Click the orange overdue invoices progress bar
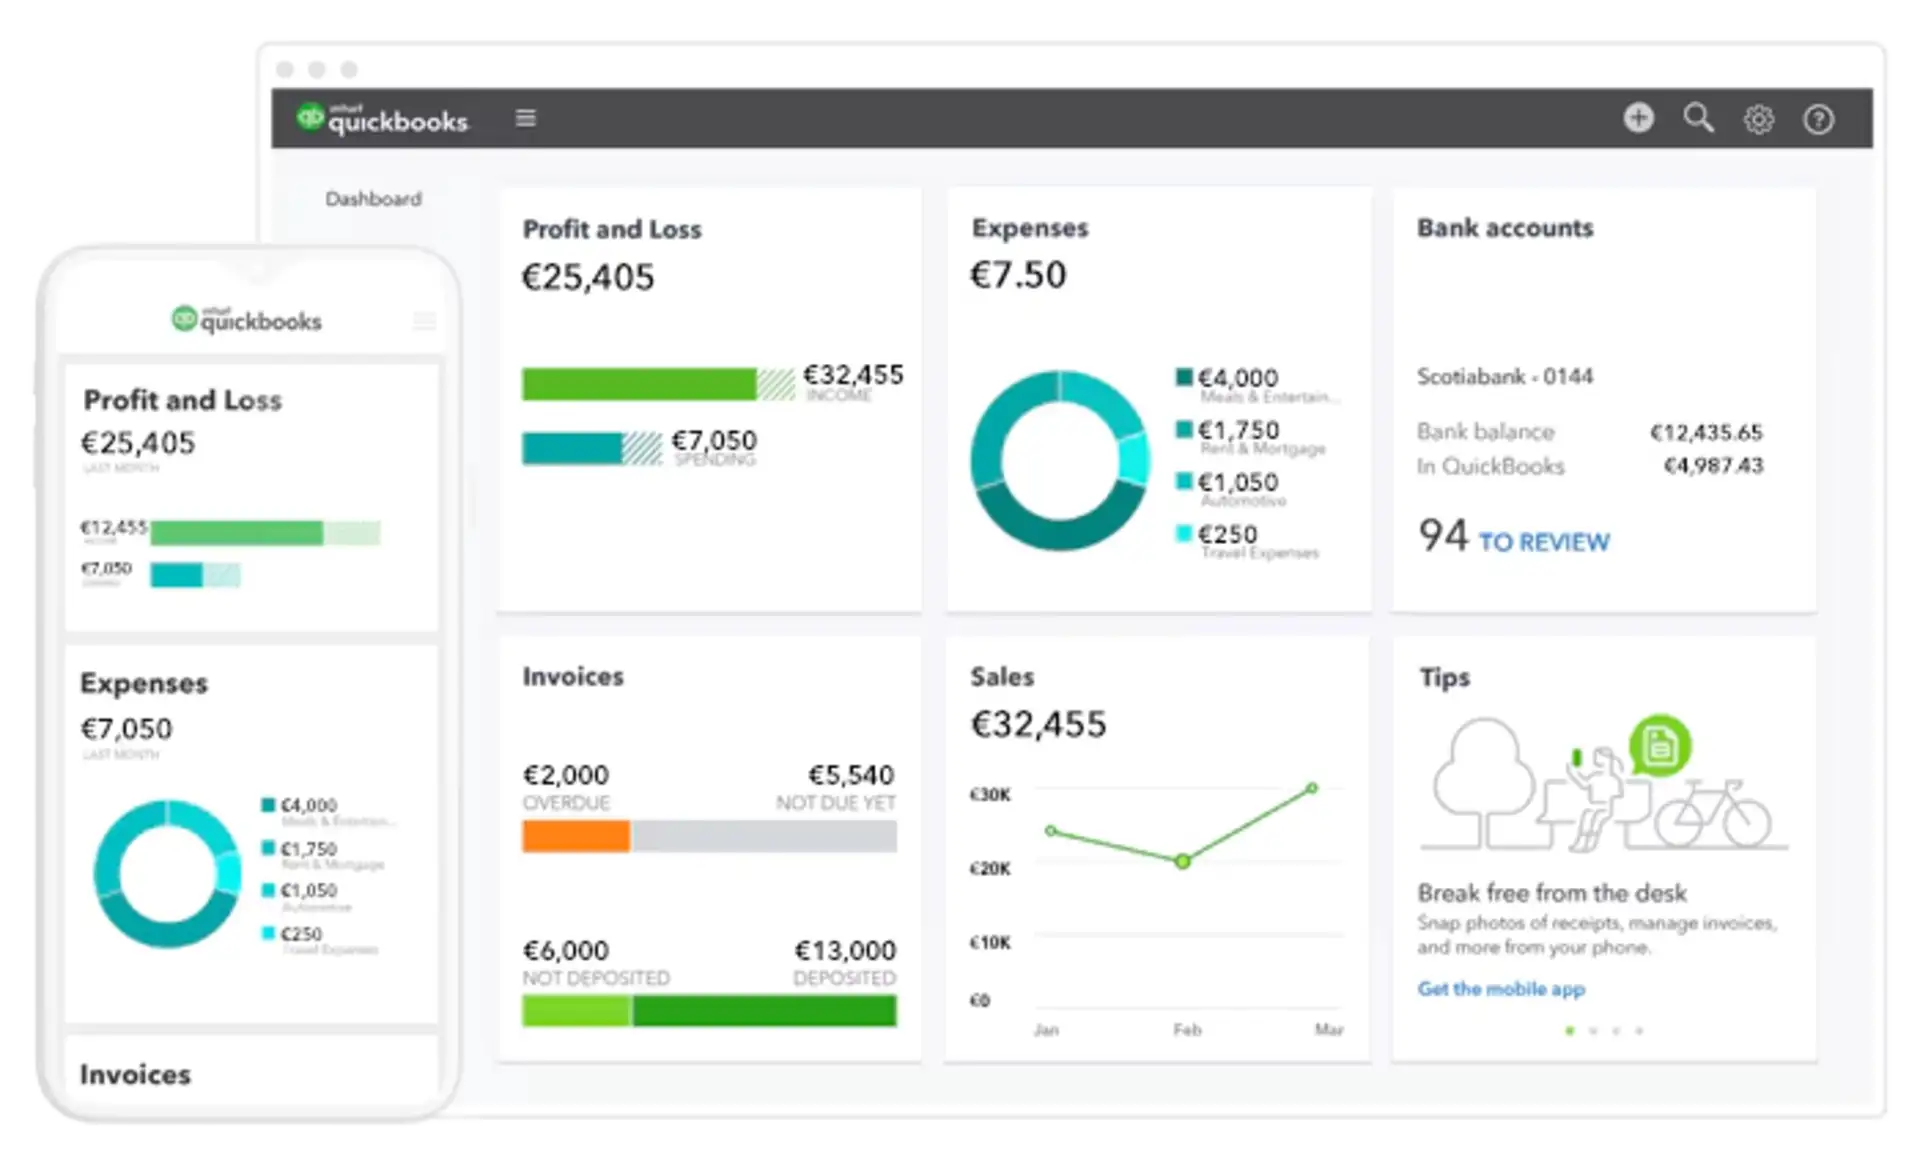This screenshot has width=1920, height=1163. (575, 836)
